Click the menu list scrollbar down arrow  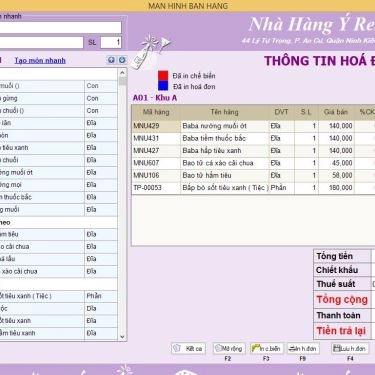pyautogui.click(x=122, y=337)
